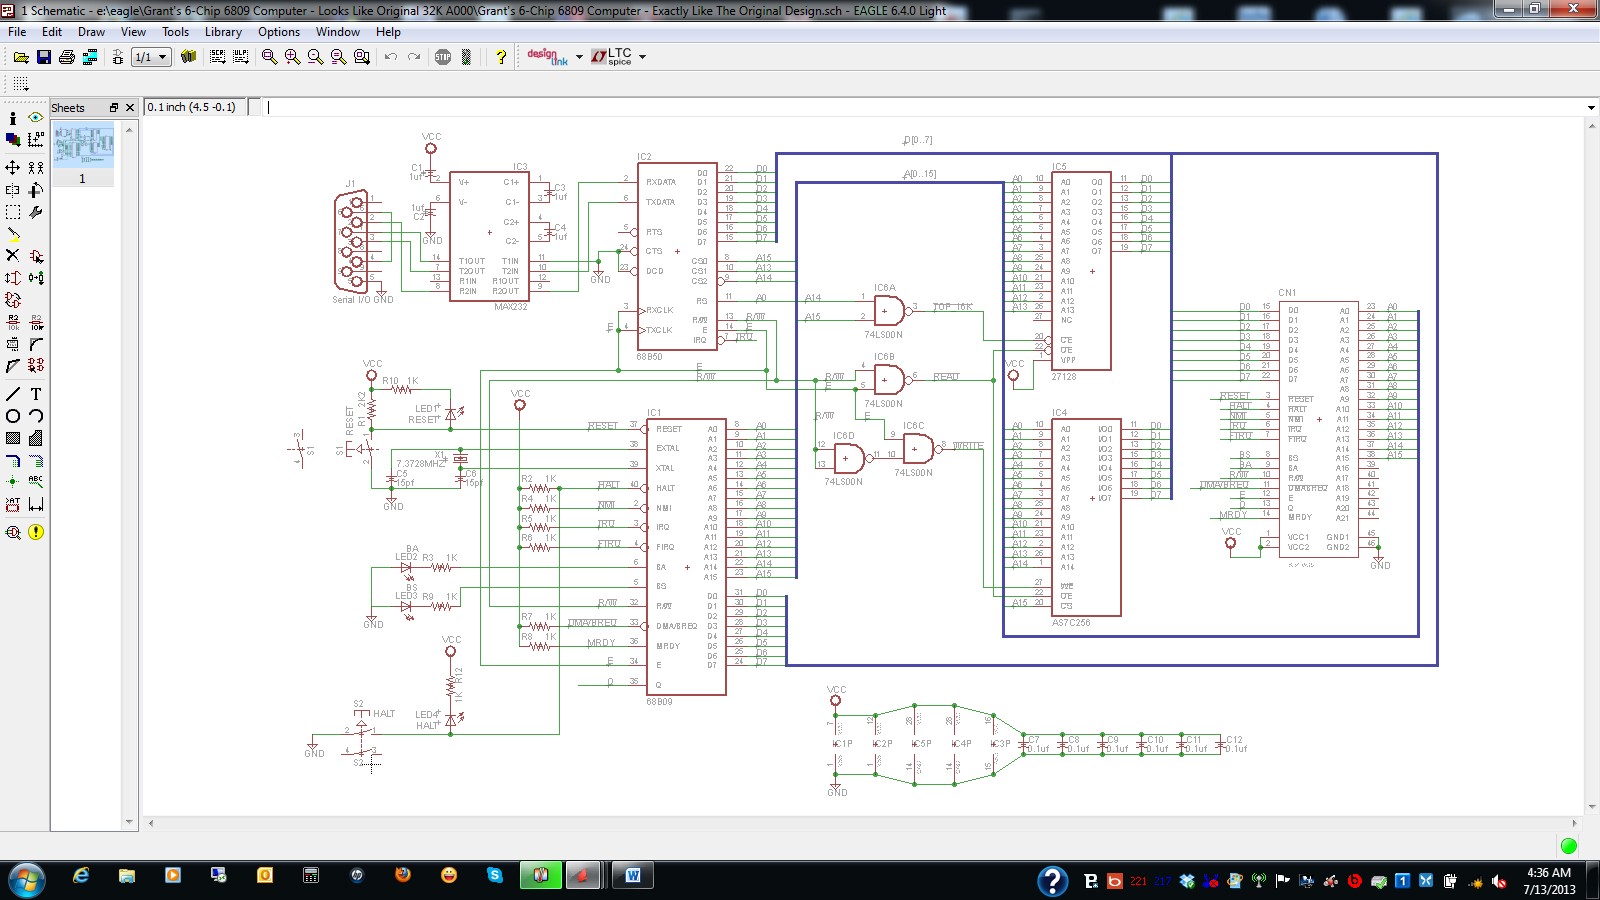Click the Show tool (eye icon)
This screenshot has height=900, width=1600.
[36, 117]
